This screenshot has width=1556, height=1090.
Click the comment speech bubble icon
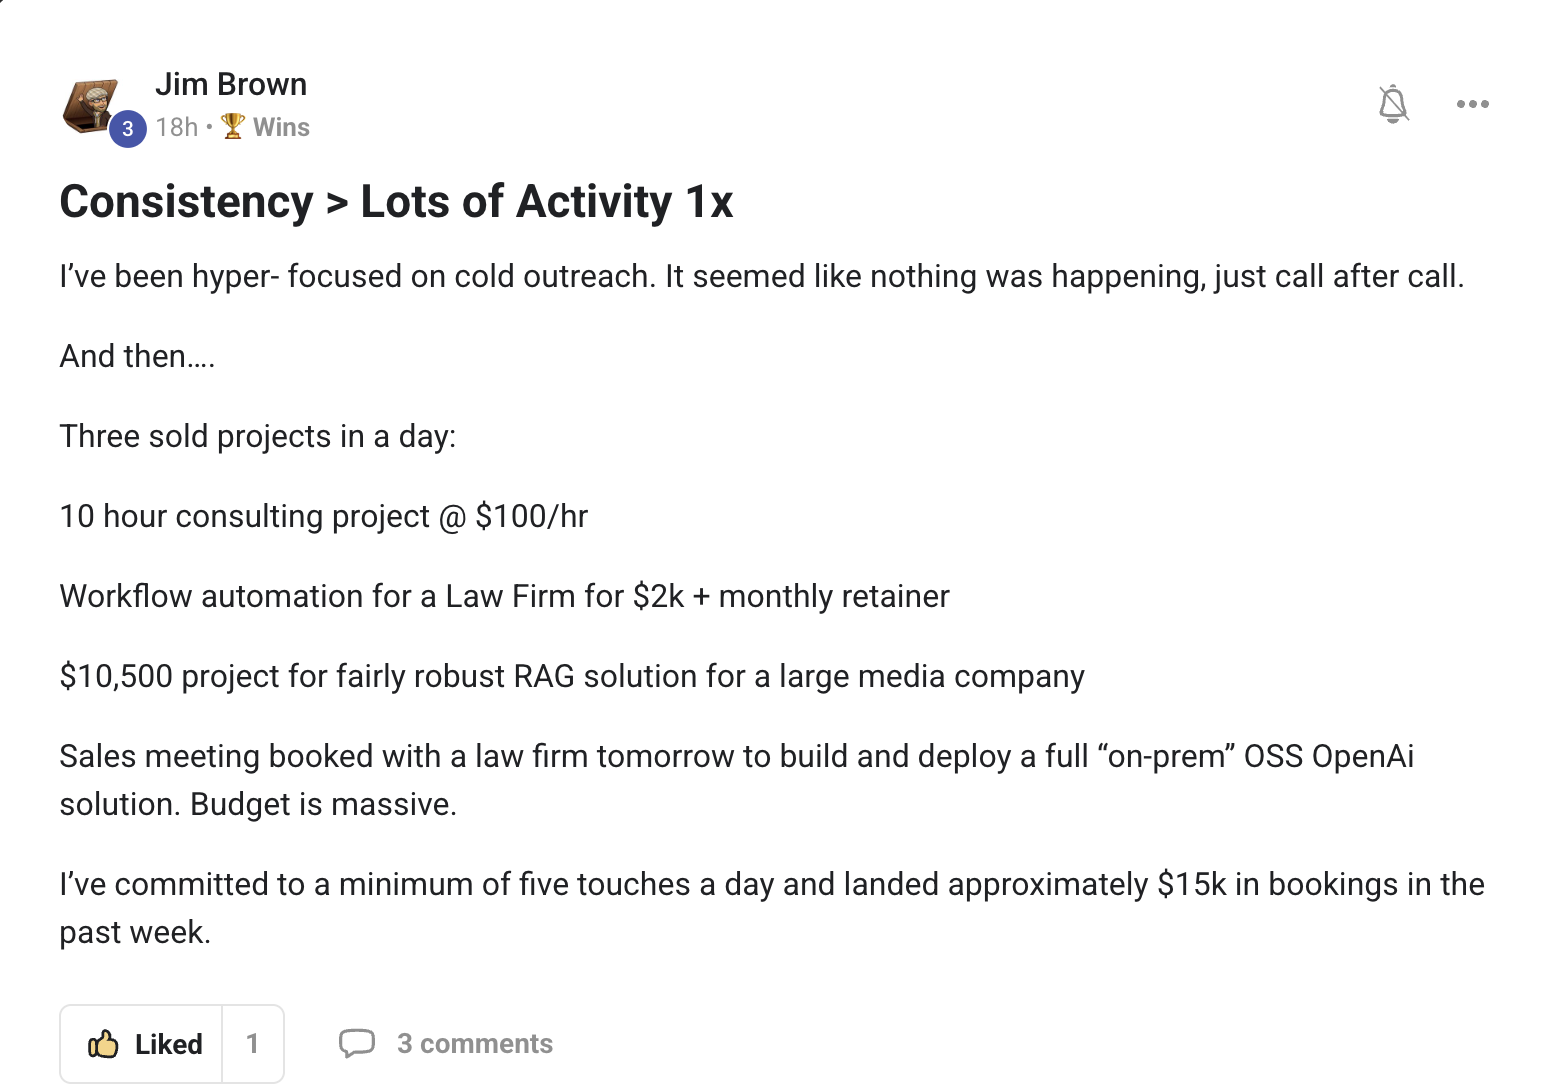pos(357,1043)
